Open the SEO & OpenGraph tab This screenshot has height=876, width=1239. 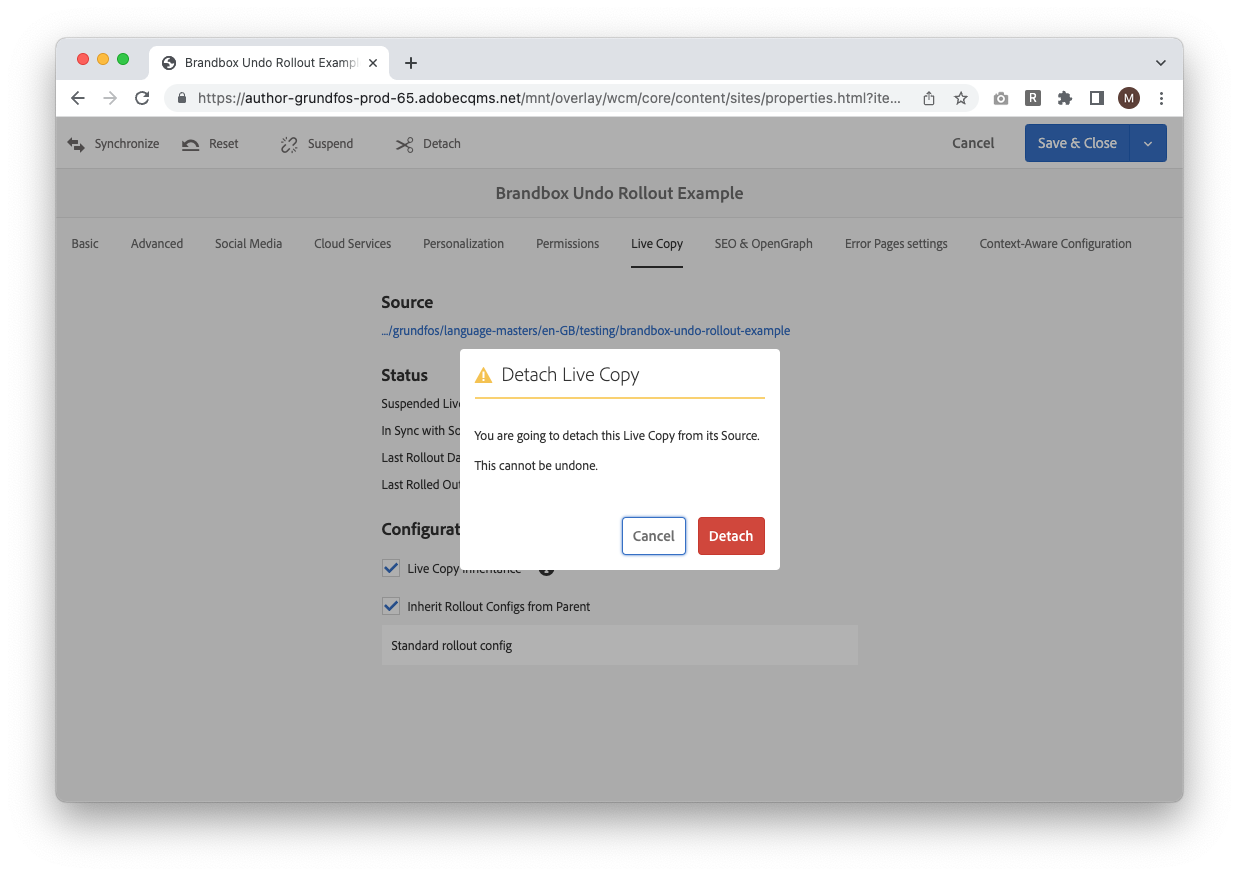(x=763, y=244)
